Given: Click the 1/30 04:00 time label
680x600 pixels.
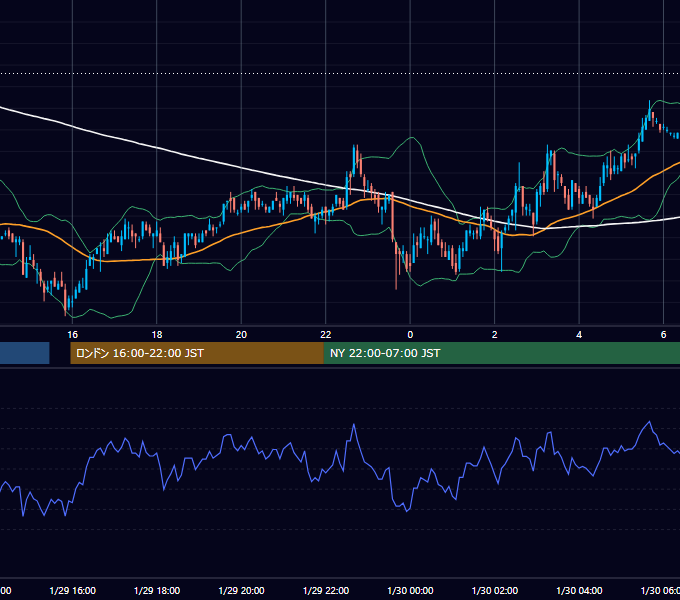Looking at the screenshot, I should point(579,590).
